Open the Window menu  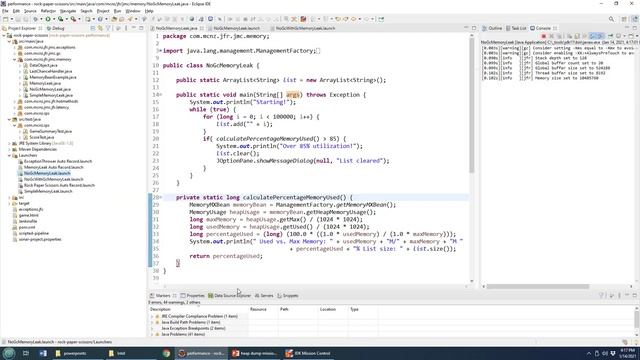tap(133, 11)
